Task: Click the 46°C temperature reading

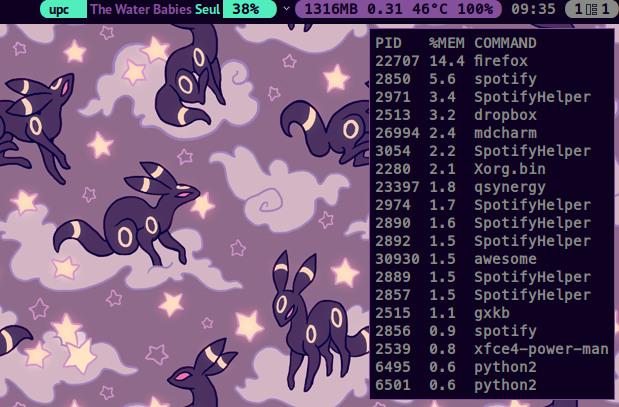Action: (x=430, y=9)
